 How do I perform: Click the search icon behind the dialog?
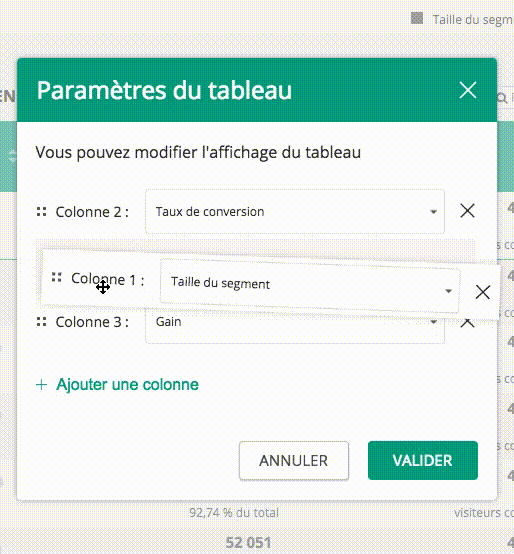click(x=502, y=98)
